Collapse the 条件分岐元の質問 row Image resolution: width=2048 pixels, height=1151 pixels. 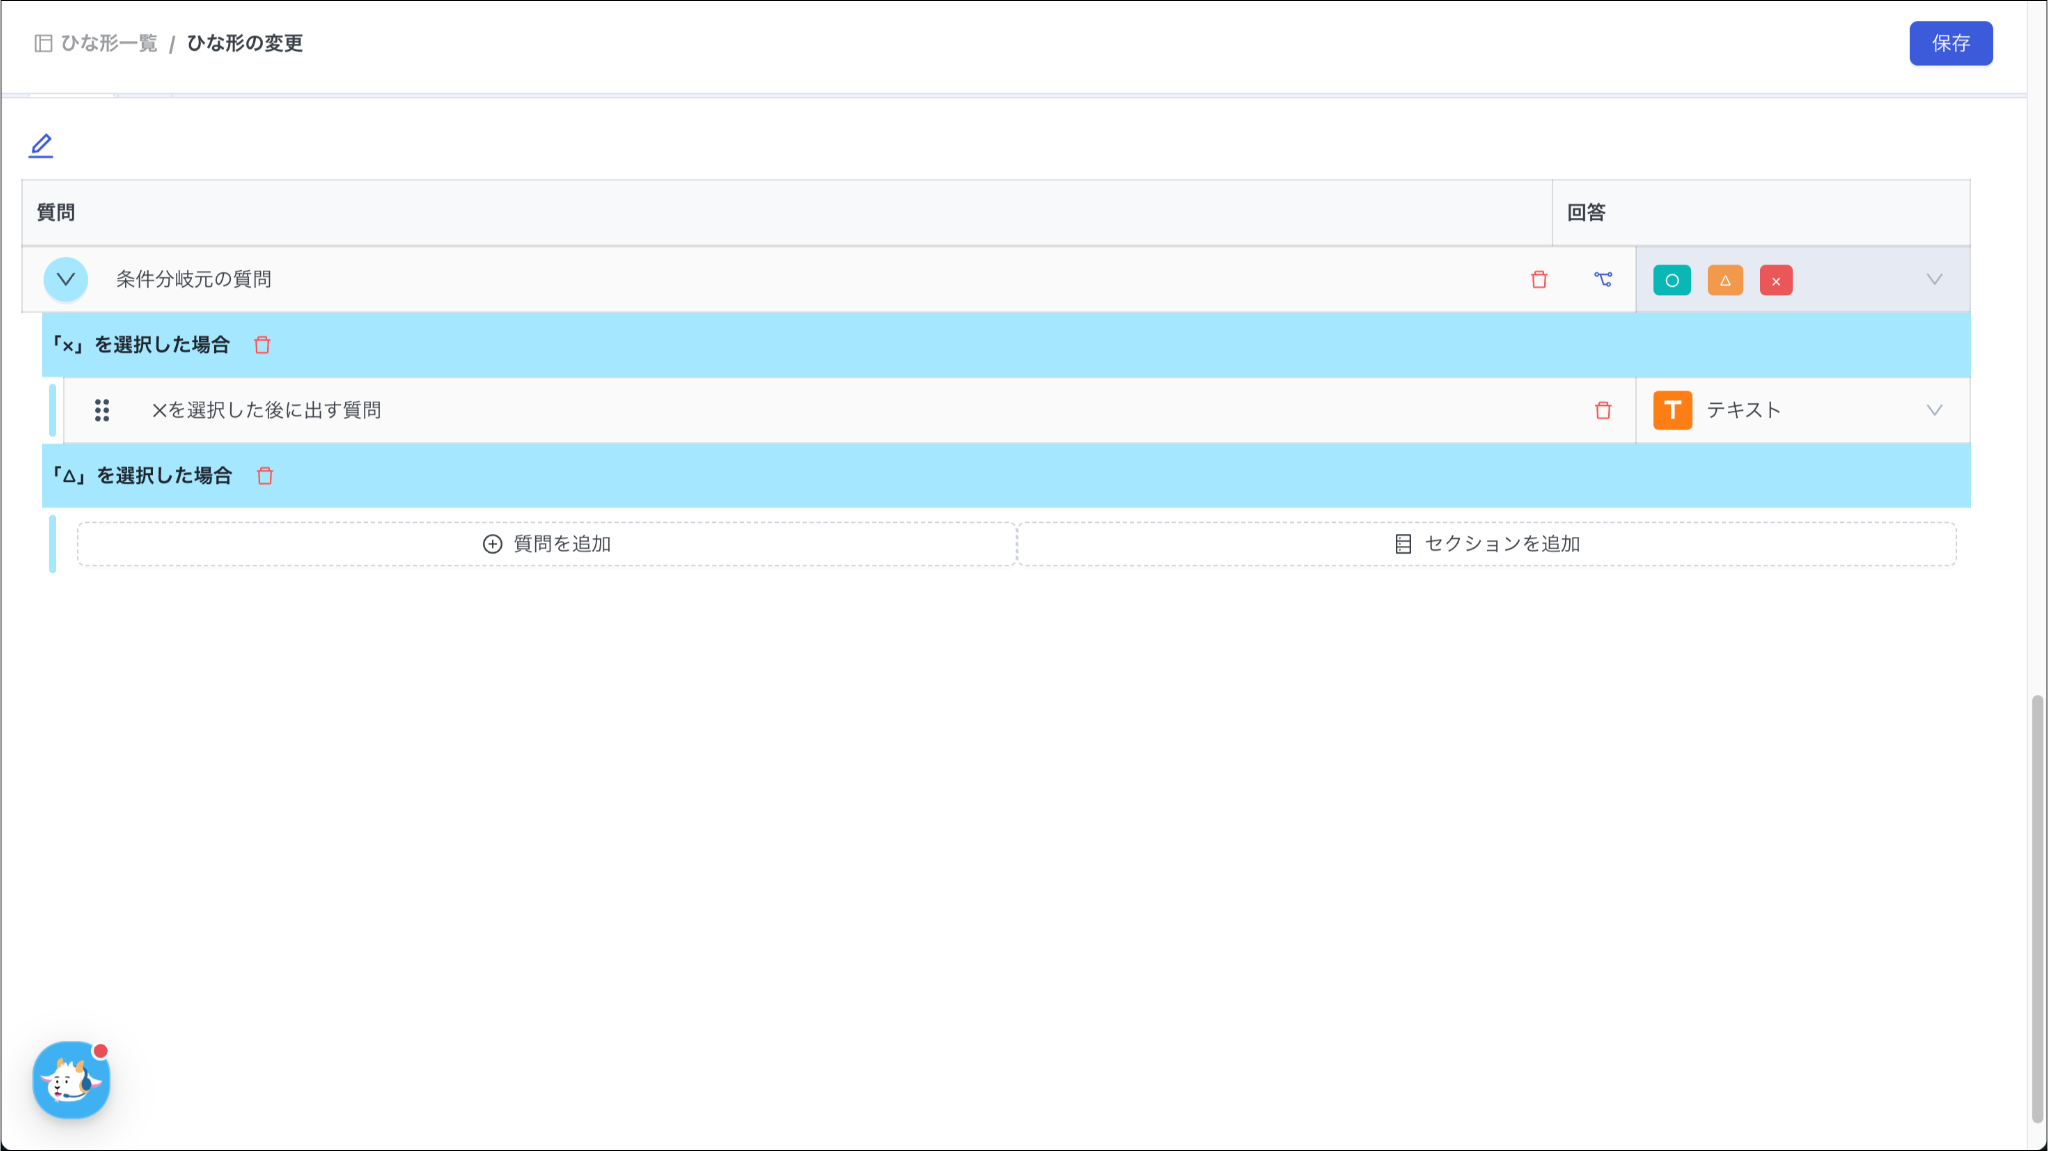click(66, 280)
